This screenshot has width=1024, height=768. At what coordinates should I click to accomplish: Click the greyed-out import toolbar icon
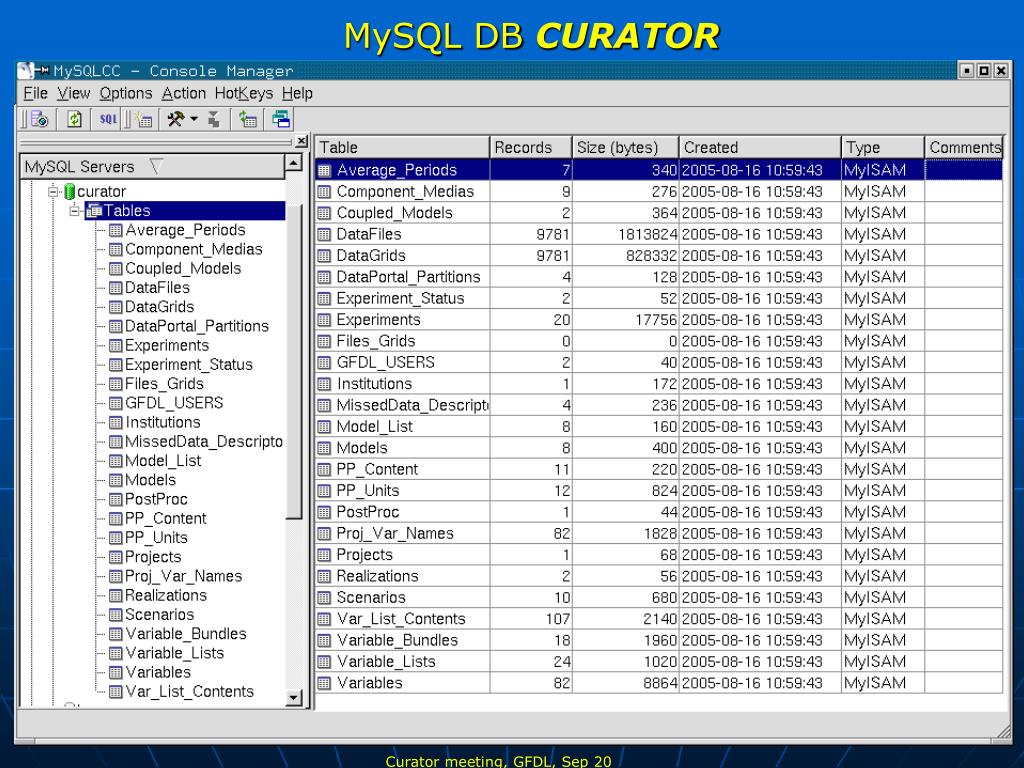point(214,120)
